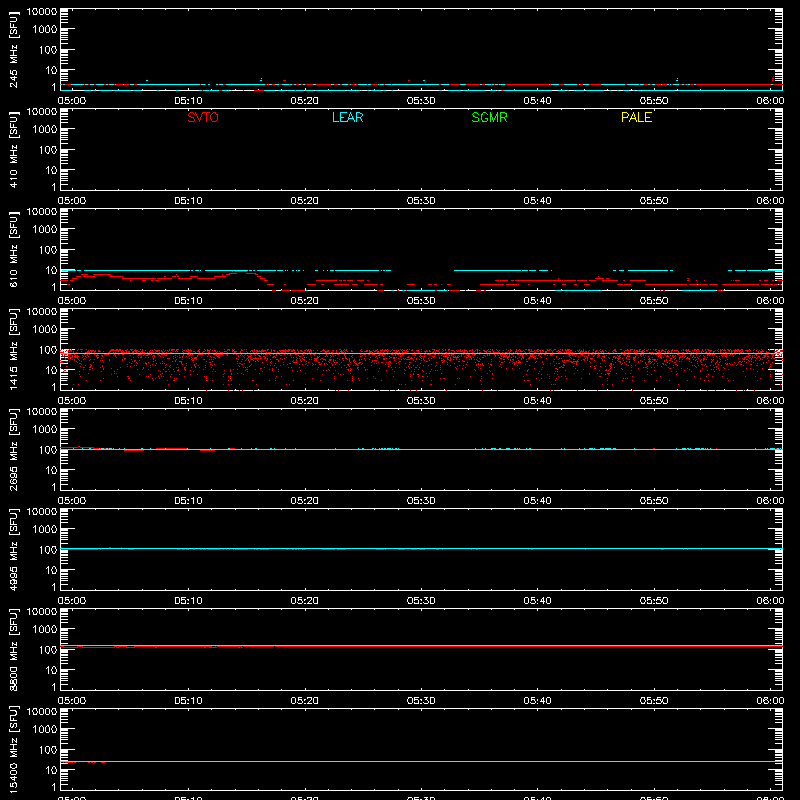Select the 15400 MHz [SFU] axis title

pos(13,749)
